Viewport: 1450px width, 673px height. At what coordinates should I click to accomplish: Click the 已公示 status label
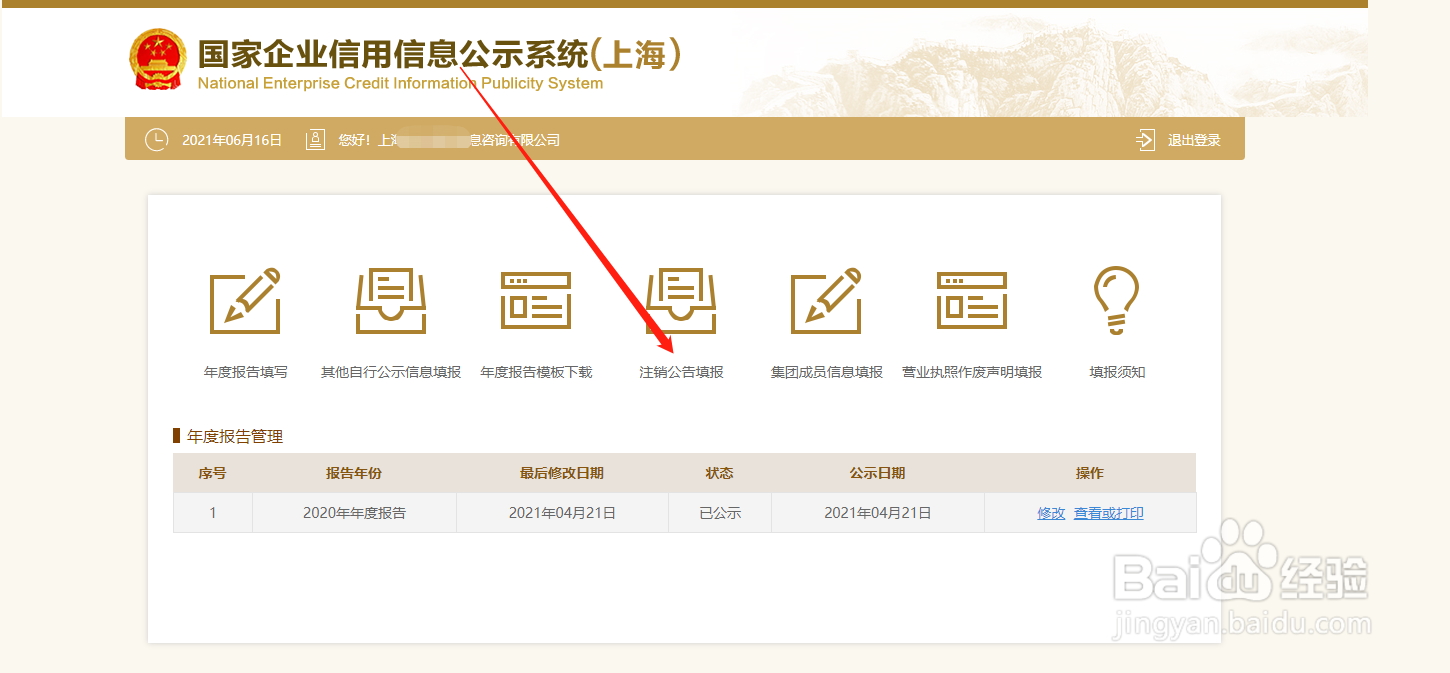pos(720,512)
